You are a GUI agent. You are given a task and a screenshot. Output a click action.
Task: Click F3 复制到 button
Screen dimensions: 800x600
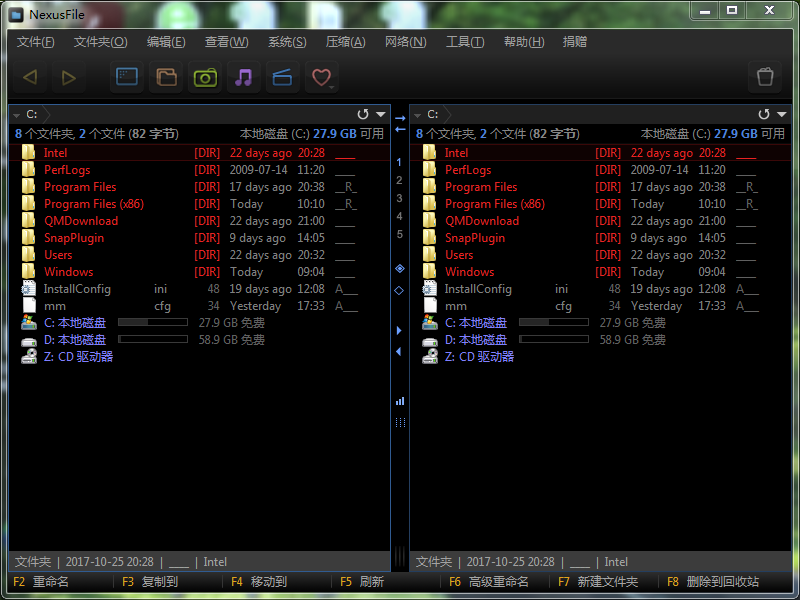tap(150, 582)
